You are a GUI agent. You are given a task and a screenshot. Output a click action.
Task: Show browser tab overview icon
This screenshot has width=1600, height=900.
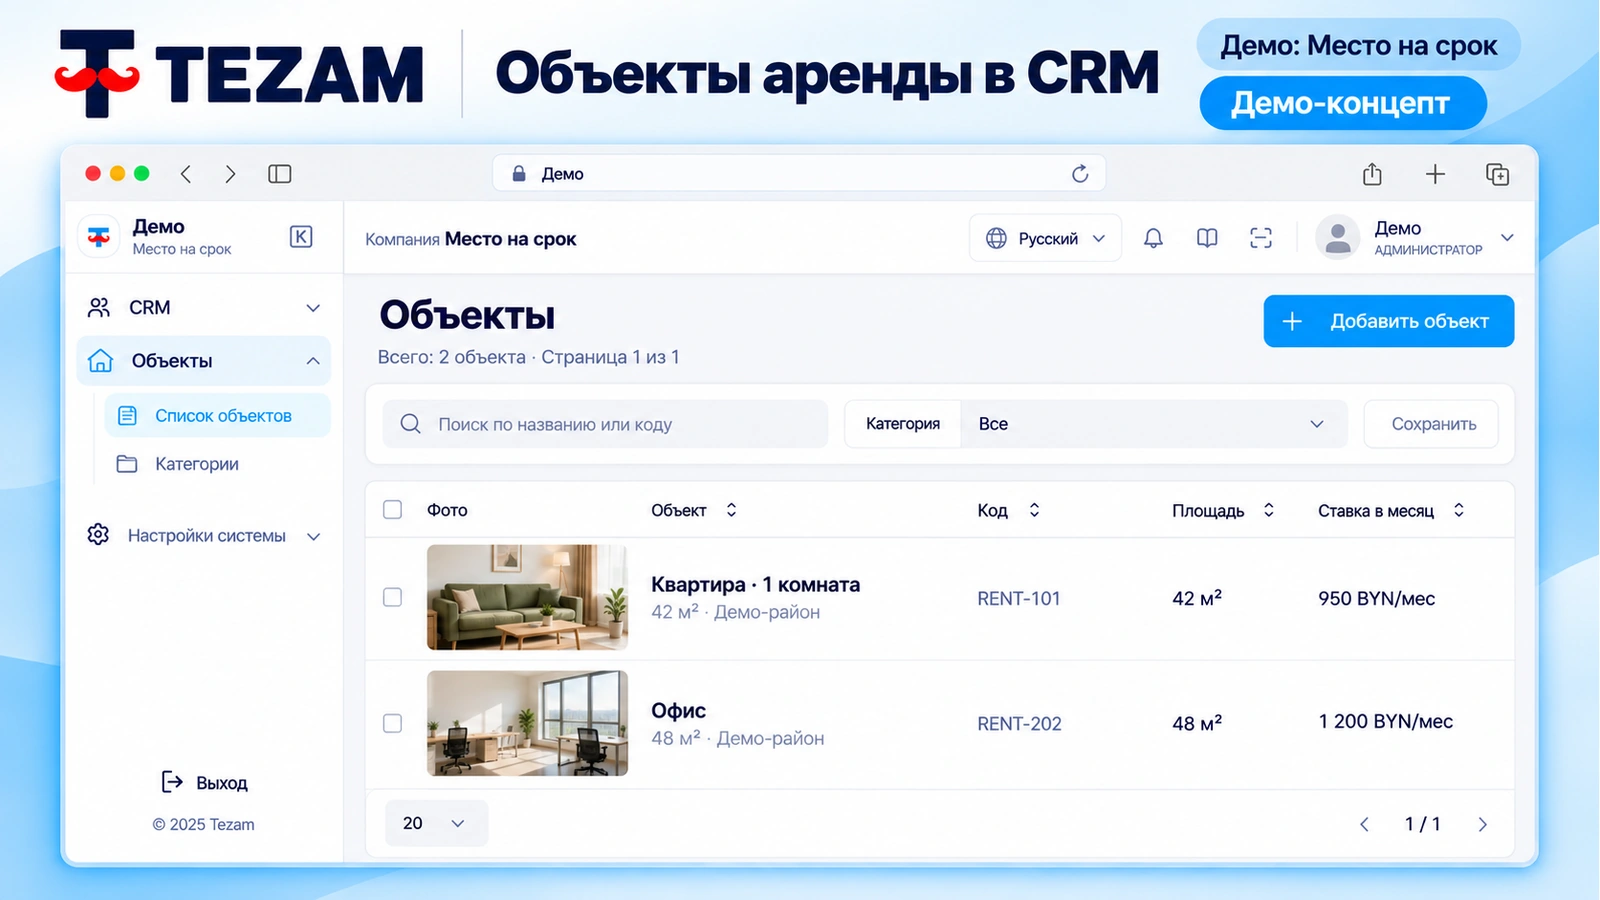1497,174
